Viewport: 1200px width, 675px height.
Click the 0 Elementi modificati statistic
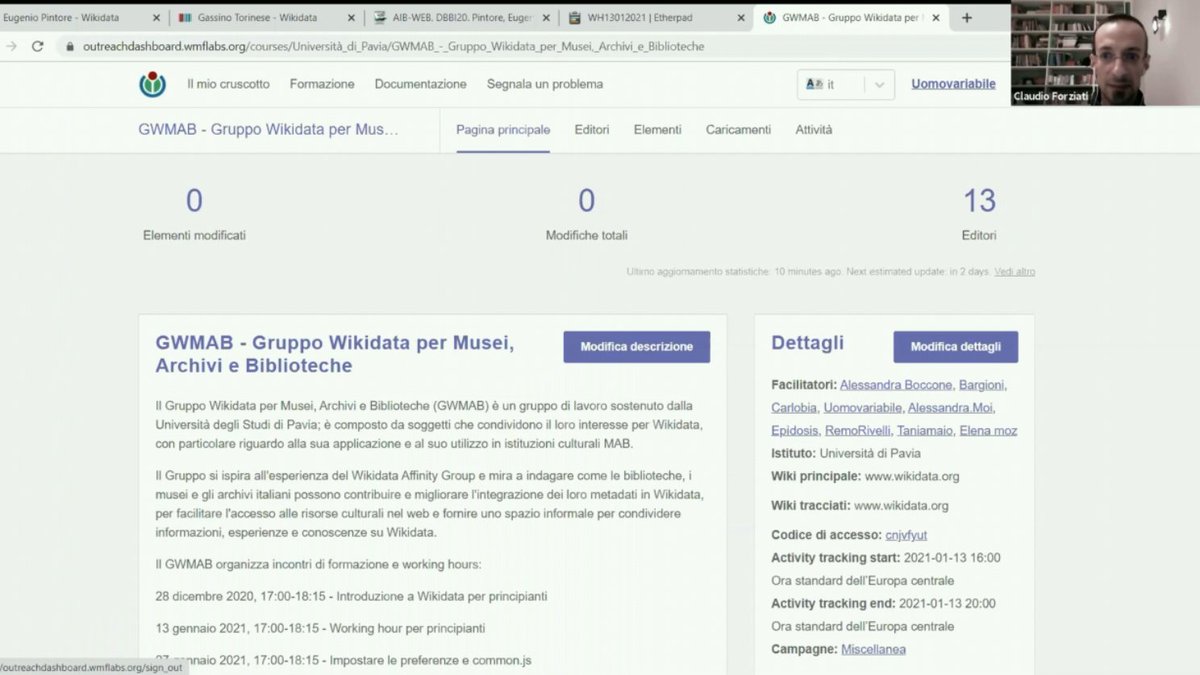point(194,214)
